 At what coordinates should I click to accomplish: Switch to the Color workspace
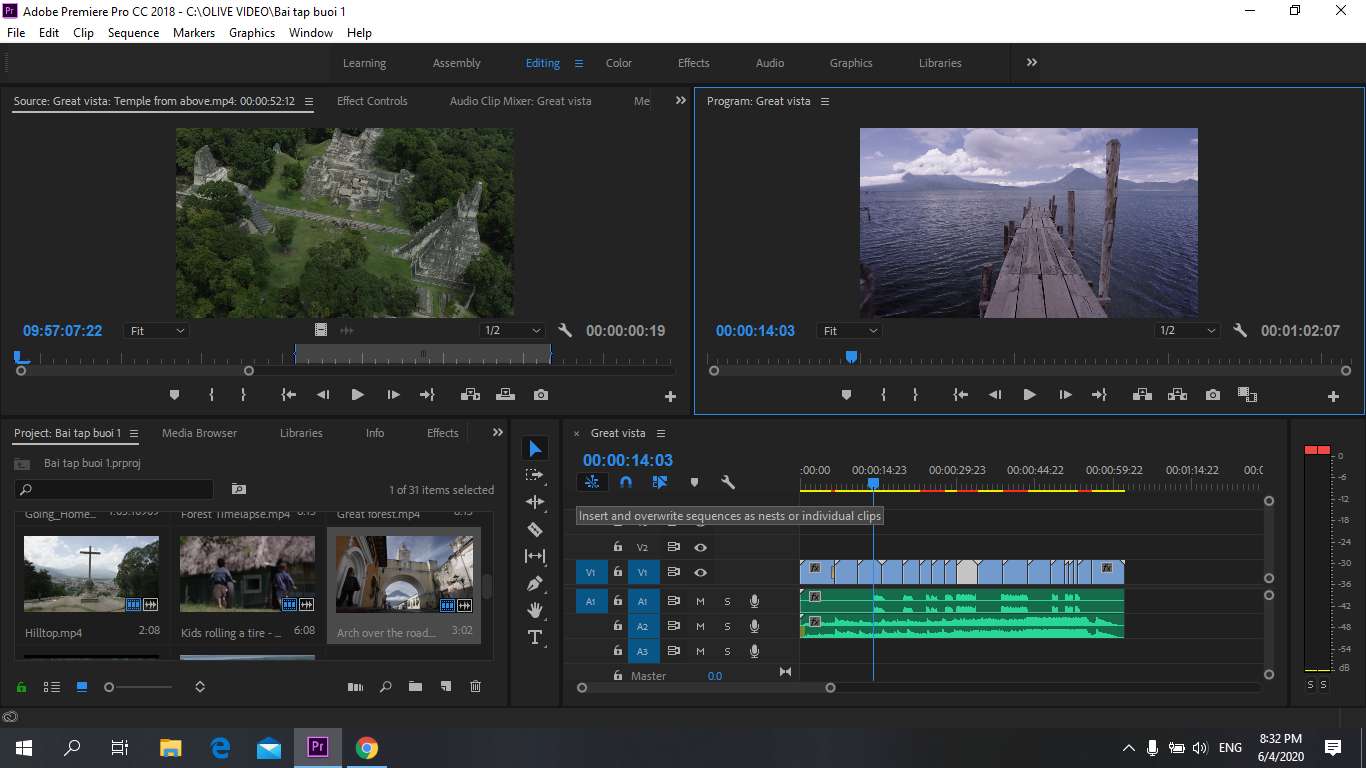(x=619, y=63)
